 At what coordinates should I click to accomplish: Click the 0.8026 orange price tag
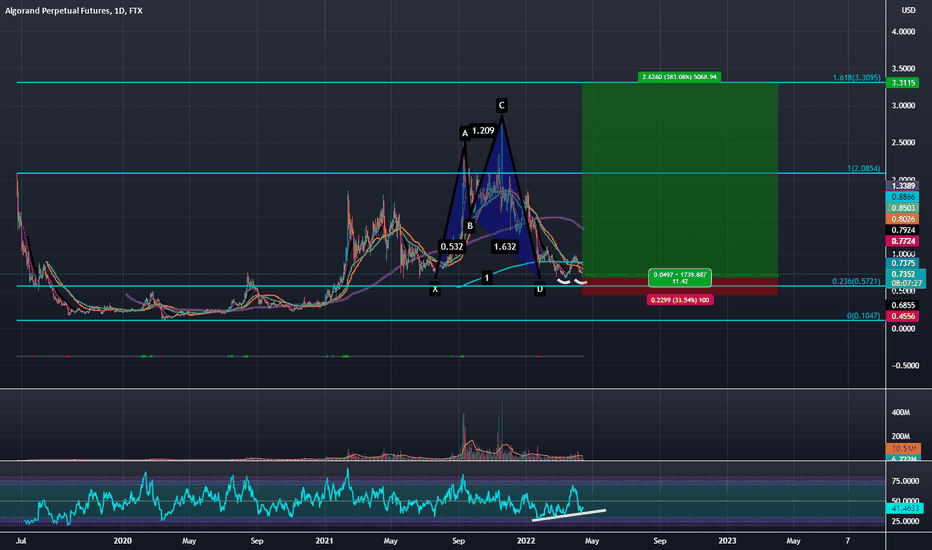902,219
